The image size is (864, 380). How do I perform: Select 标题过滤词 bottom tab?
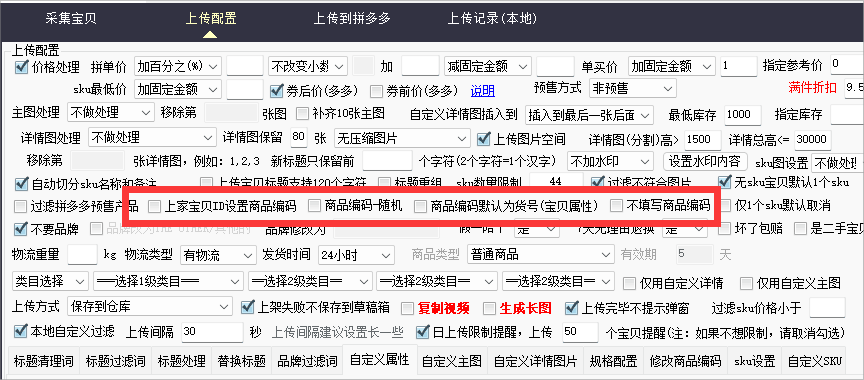click(115, 362)
